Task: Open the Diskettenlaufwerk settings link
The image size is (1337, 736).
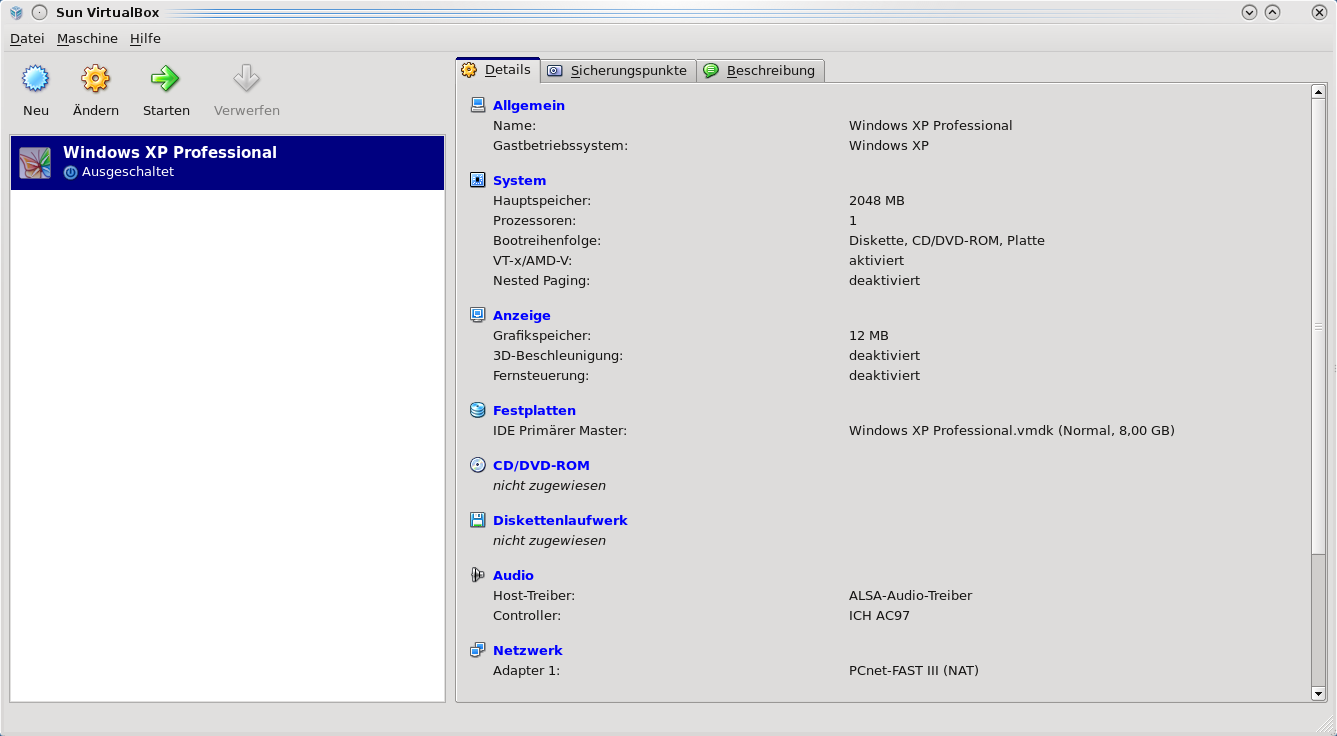Action: [x=560, y=520]
